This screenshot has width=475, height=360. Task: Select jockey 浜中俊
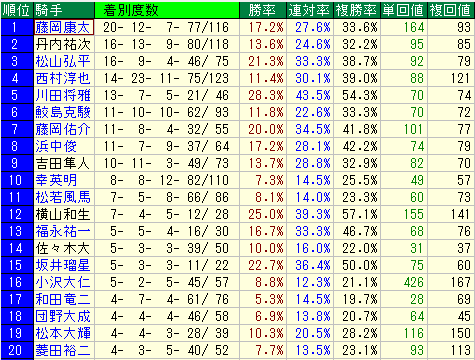(56, 146)
